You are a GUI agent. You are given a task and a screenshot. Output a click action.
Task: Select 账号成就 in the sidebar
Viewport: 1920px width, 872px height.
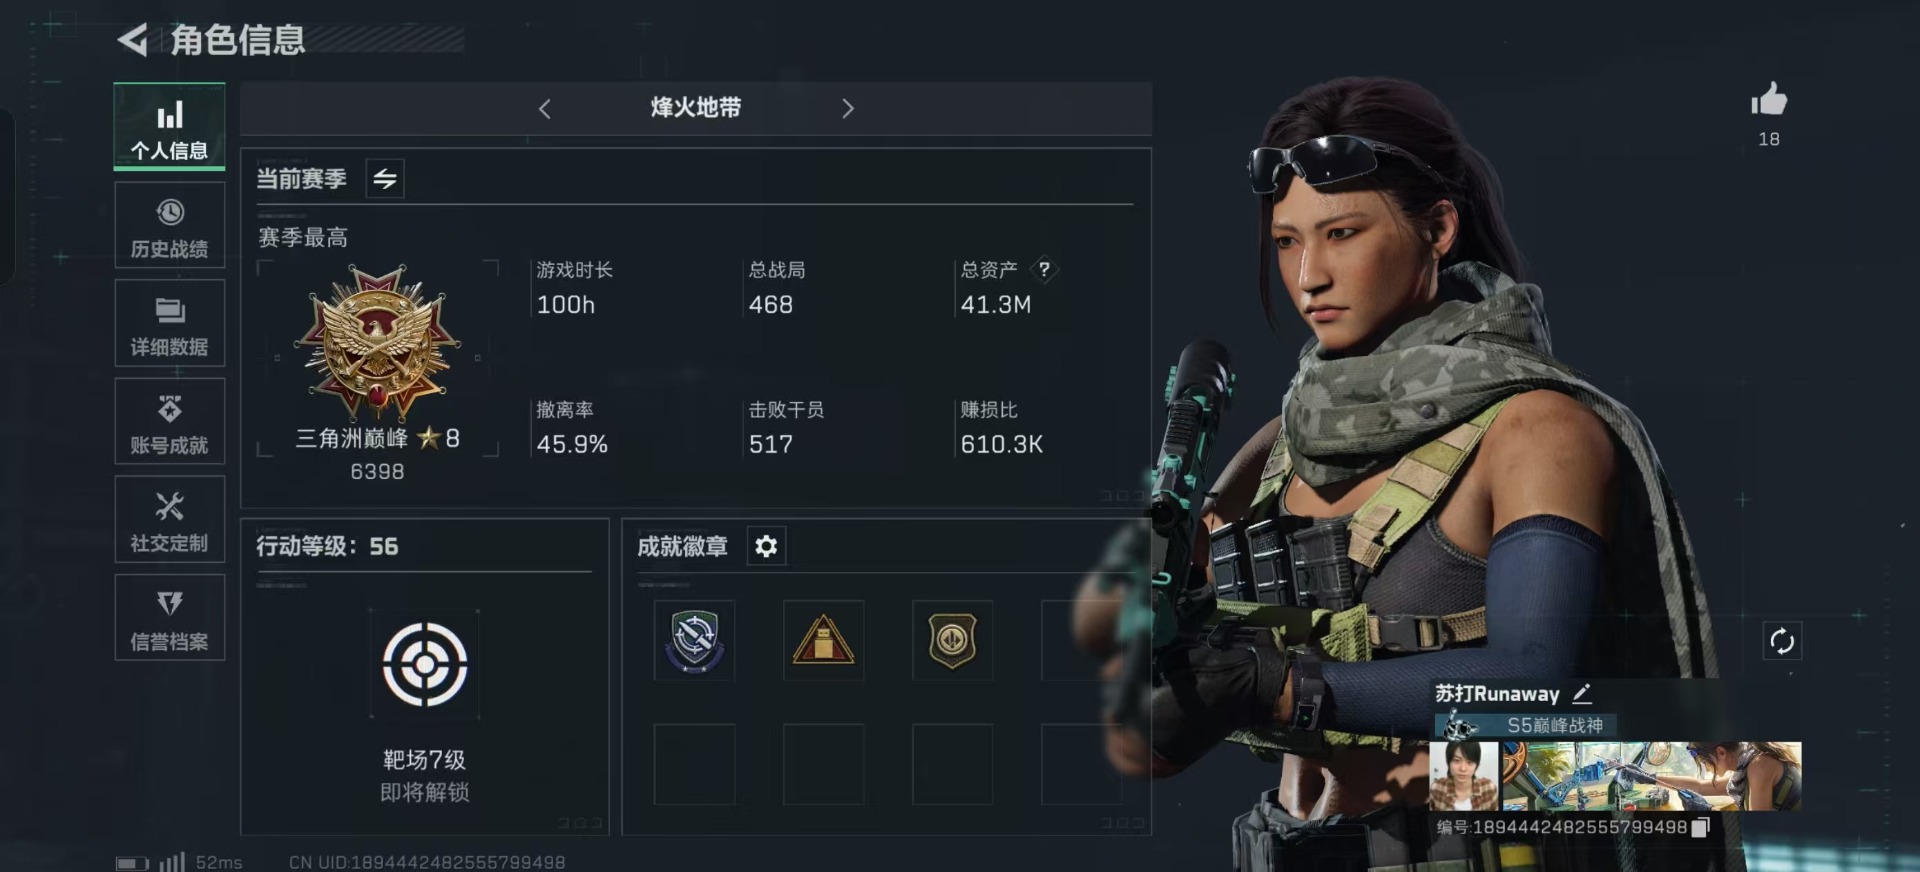(x=169, y=422)
